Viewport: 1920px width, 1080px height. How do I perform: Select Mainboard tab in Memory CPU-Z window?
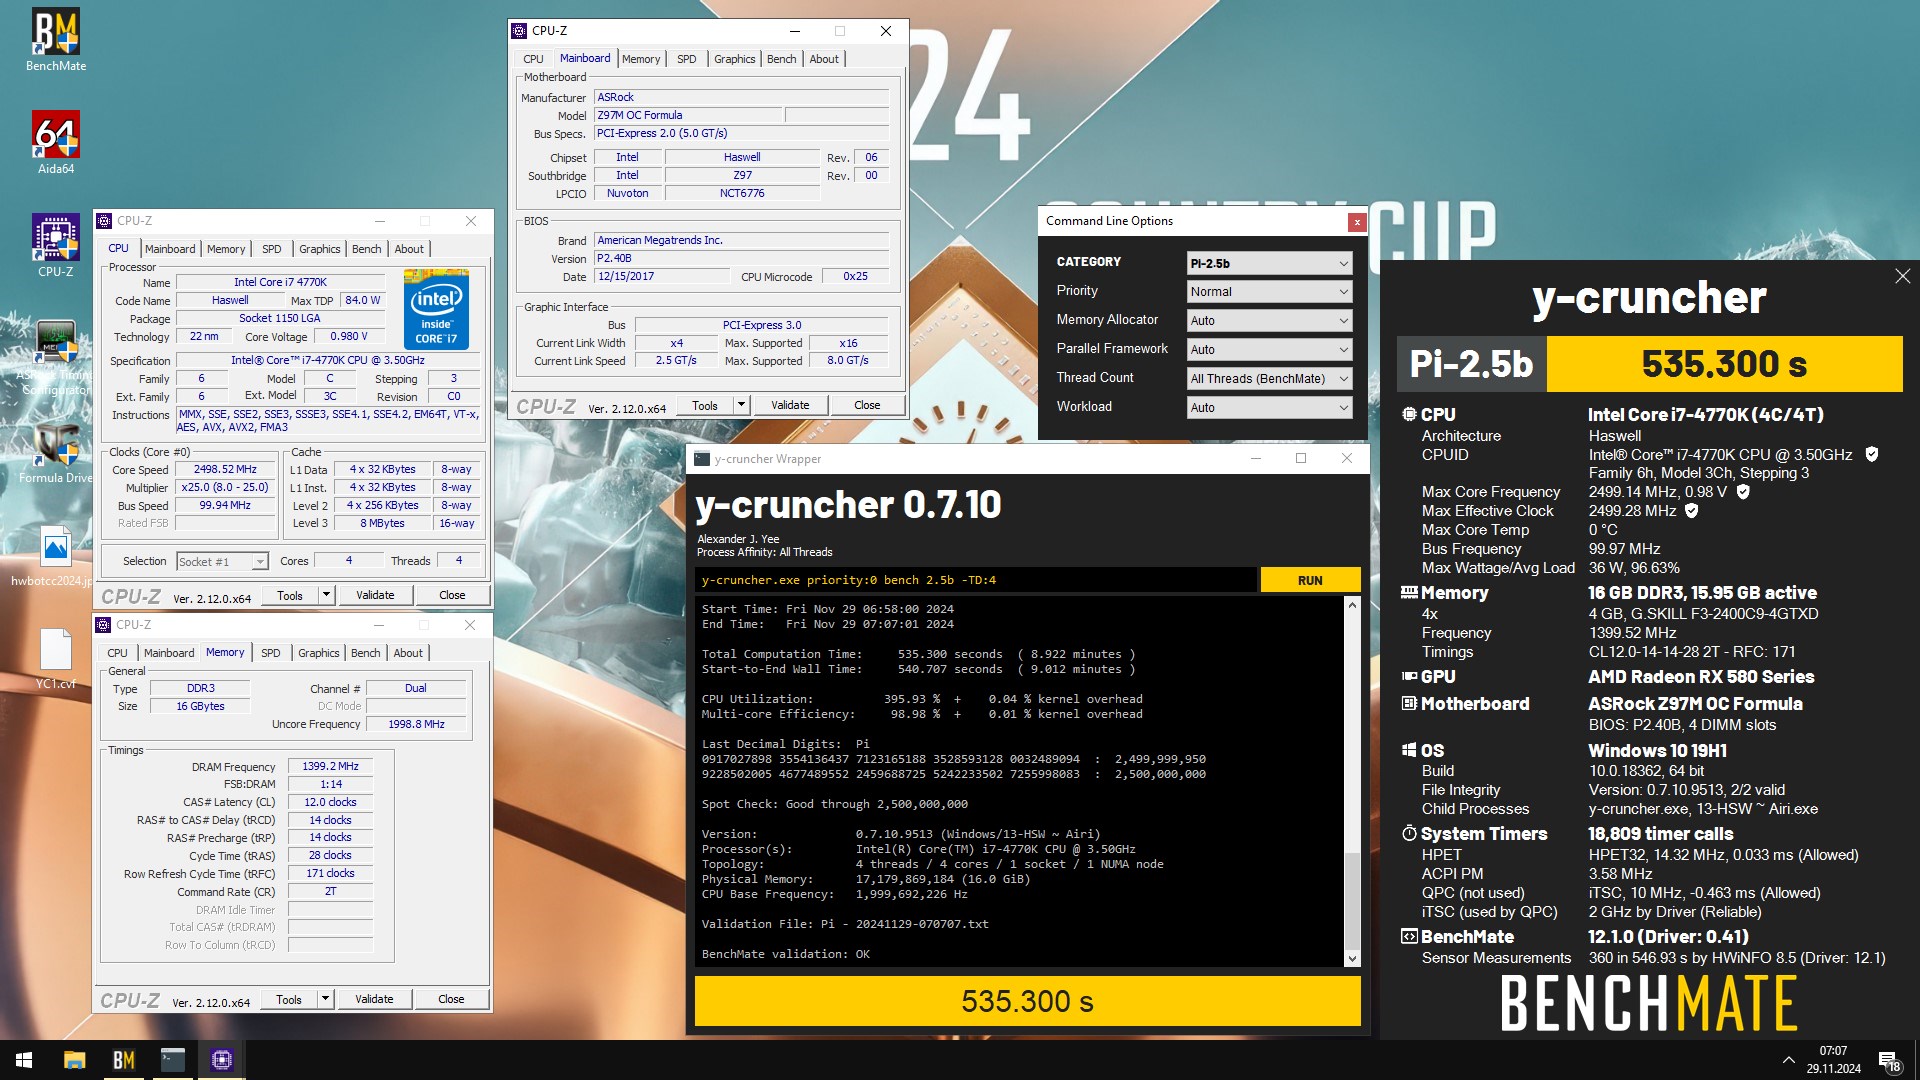click(x=169, y=653)
